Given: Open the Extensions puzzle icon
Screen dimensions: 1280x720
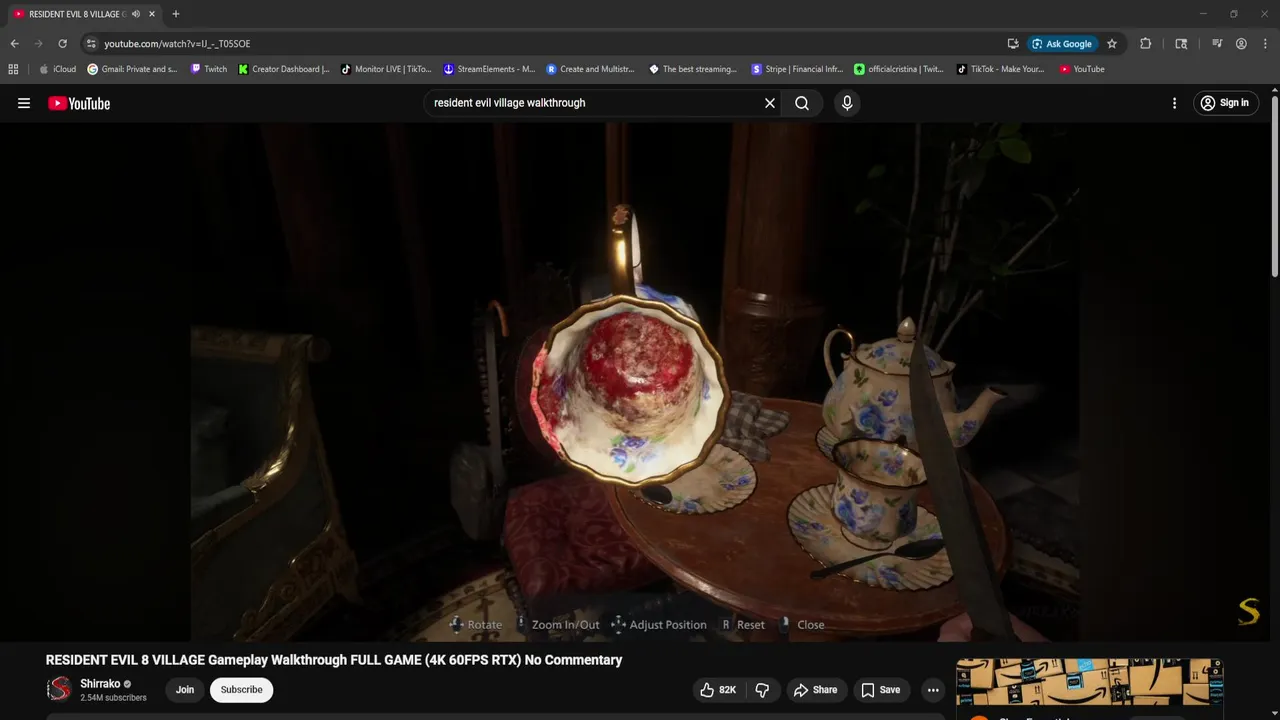Looking at the screenshot, I should click(x=1146, y=44).
